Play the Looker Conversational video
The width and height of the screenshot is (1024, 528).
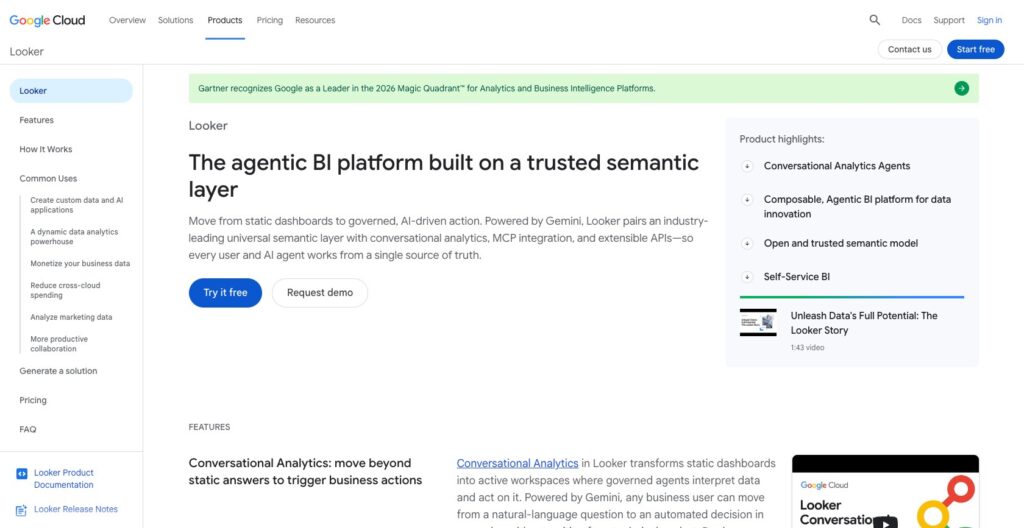point(885,521)
